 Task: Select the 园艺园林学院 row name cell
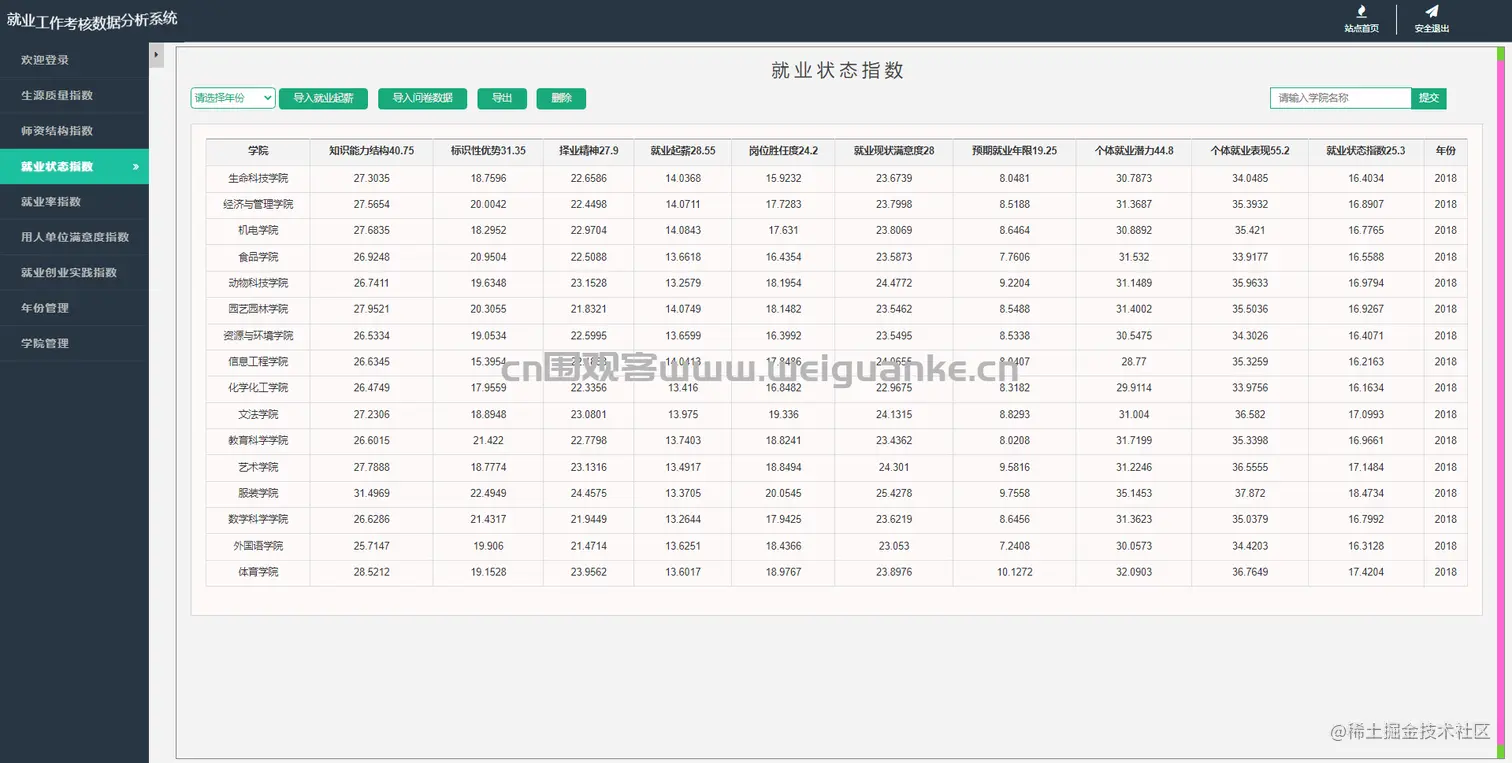(258, 309)
